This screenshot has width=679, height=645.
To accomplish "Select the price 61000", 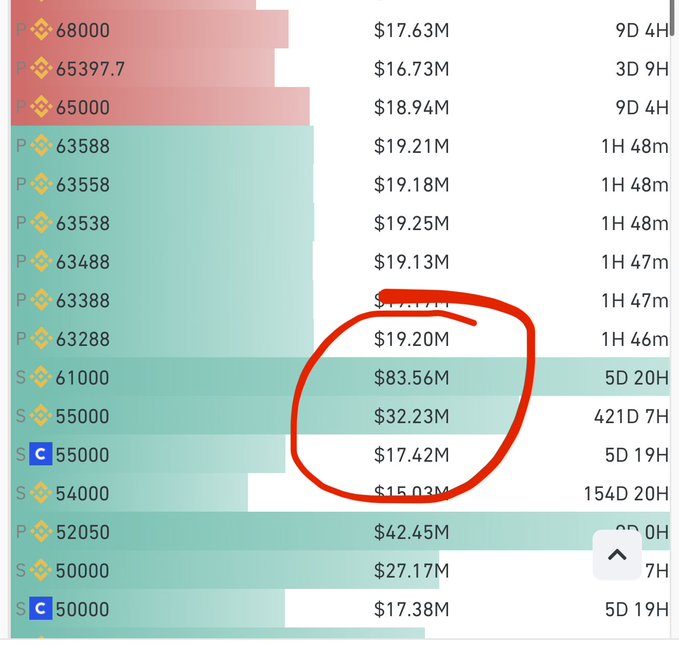I will 82,377.
